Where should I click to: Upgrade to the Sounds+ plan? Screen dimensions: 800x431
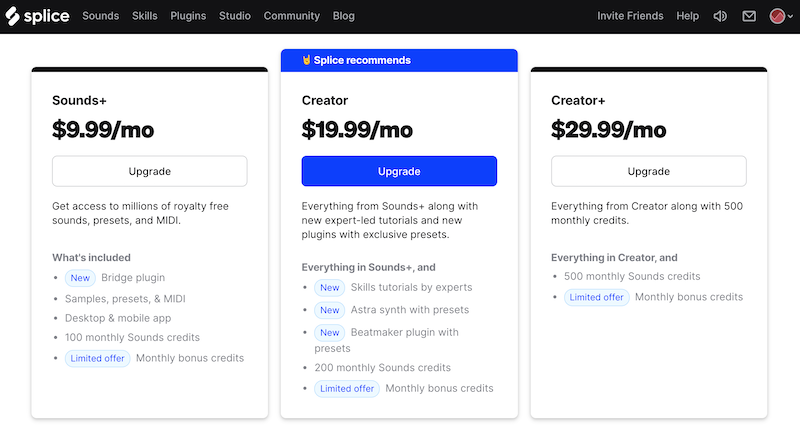coord(149,171)
